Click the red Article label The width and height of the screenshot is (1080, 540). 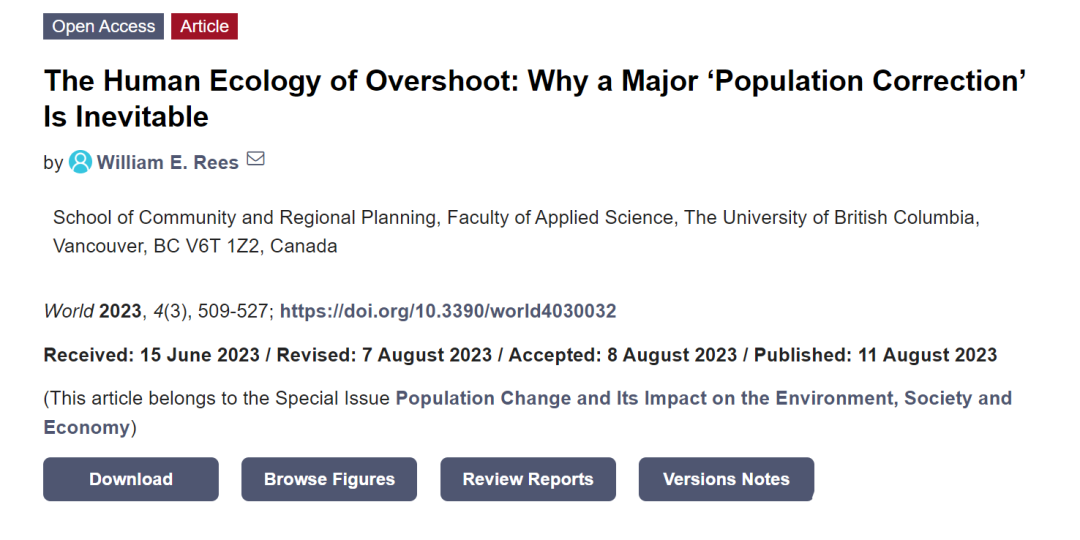[205, 26]
